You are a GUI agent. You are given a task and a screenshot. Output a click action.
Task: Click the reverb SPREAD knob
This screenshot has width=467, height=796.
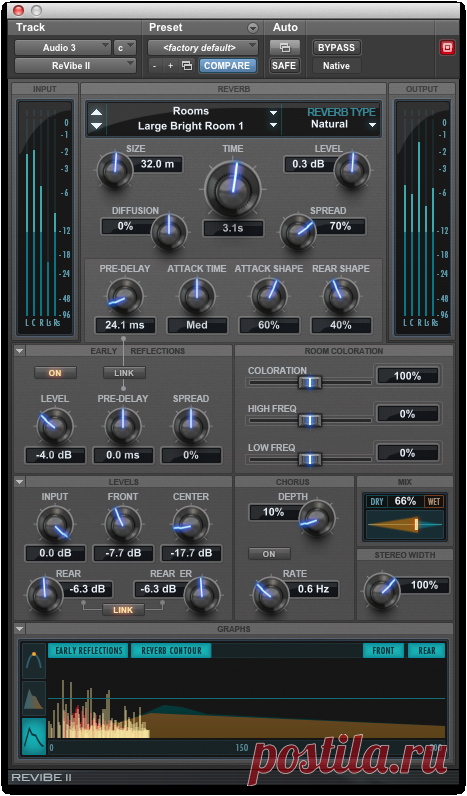click(297, 231)
